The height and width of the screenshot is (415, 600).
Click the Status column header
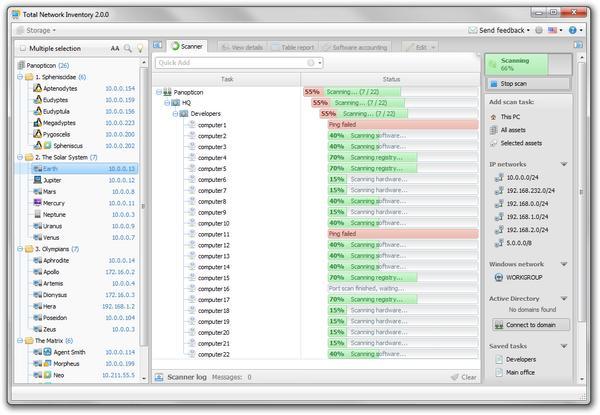(390, 79)
